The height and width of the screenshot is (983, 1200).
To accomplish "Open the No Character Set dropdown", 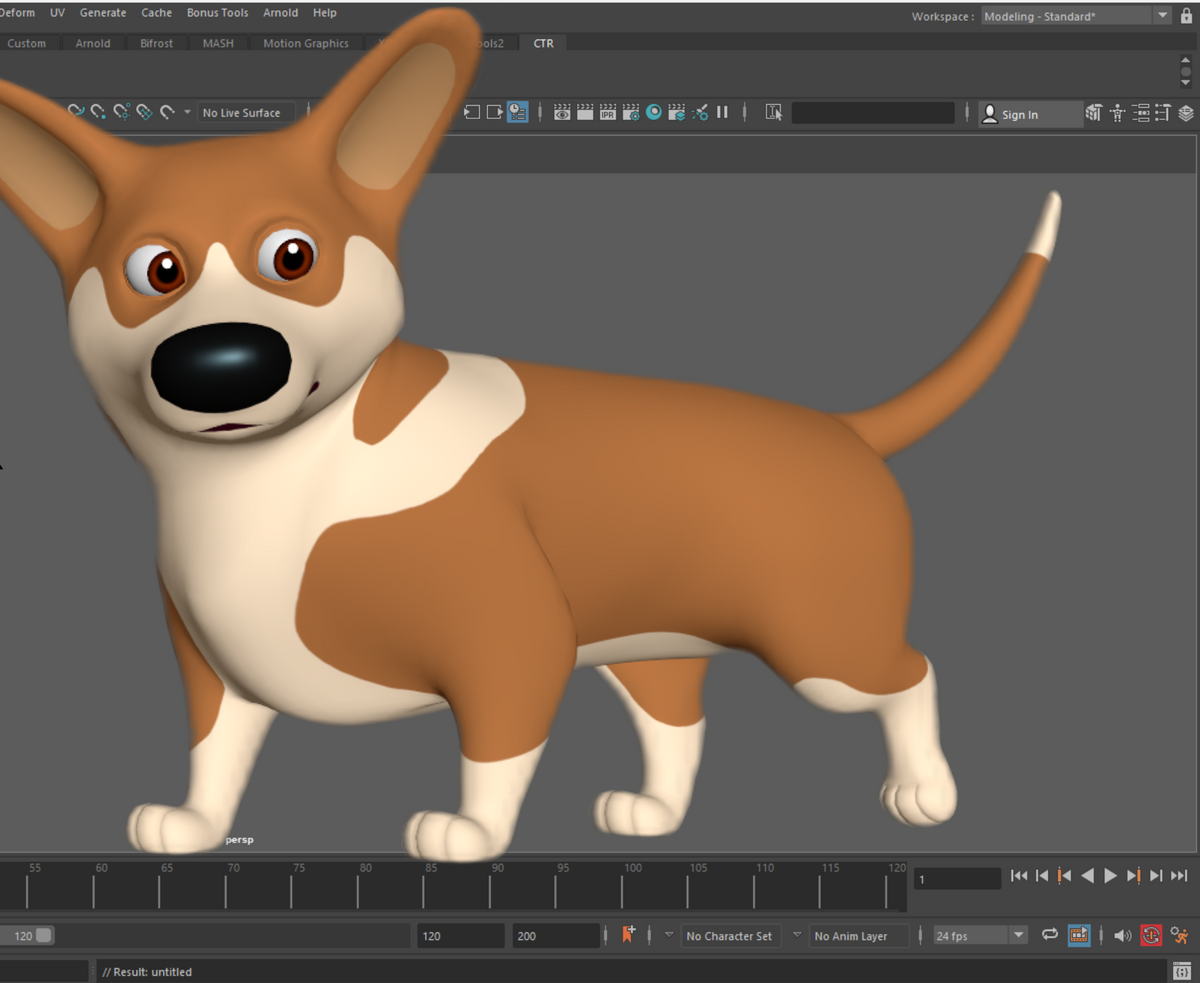I will point(730,935).
